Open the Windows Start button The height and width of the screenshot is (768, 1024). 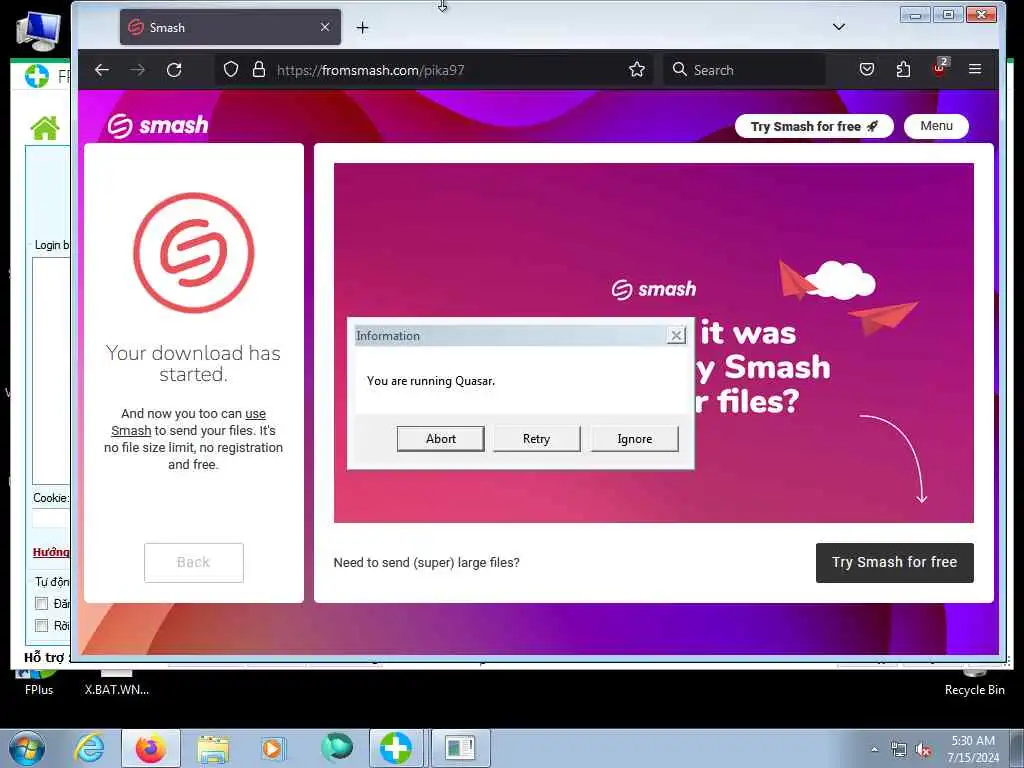[x=27, y=748]
